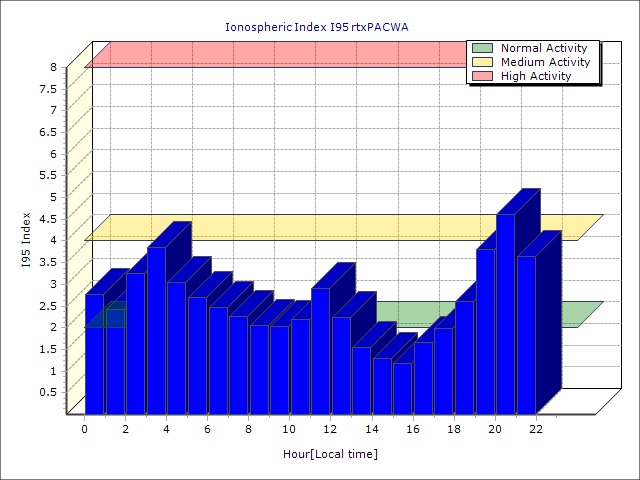Click the green Normal Activity legend swatch
Viewport: 640px width, 480px height.
tap(482, 48)
